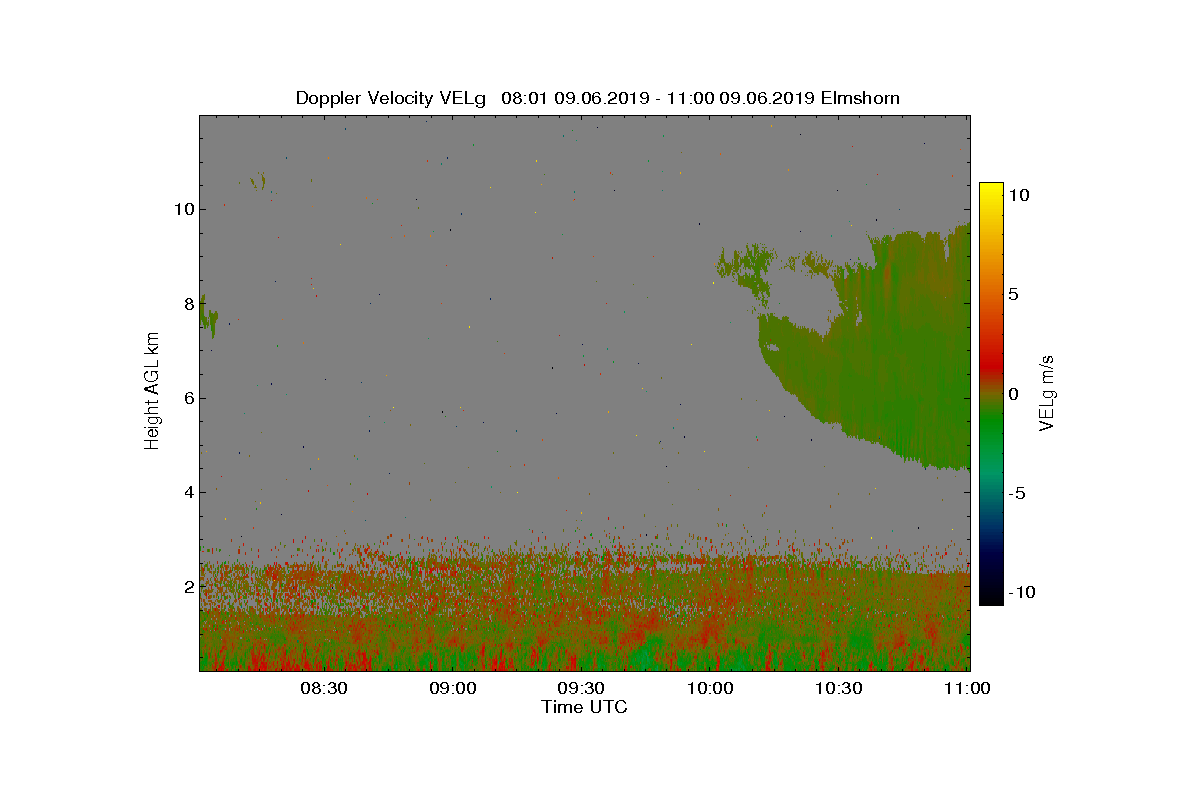Click the colorbar tick label -5
1200x800 pixels.
tap(1015, 493)
